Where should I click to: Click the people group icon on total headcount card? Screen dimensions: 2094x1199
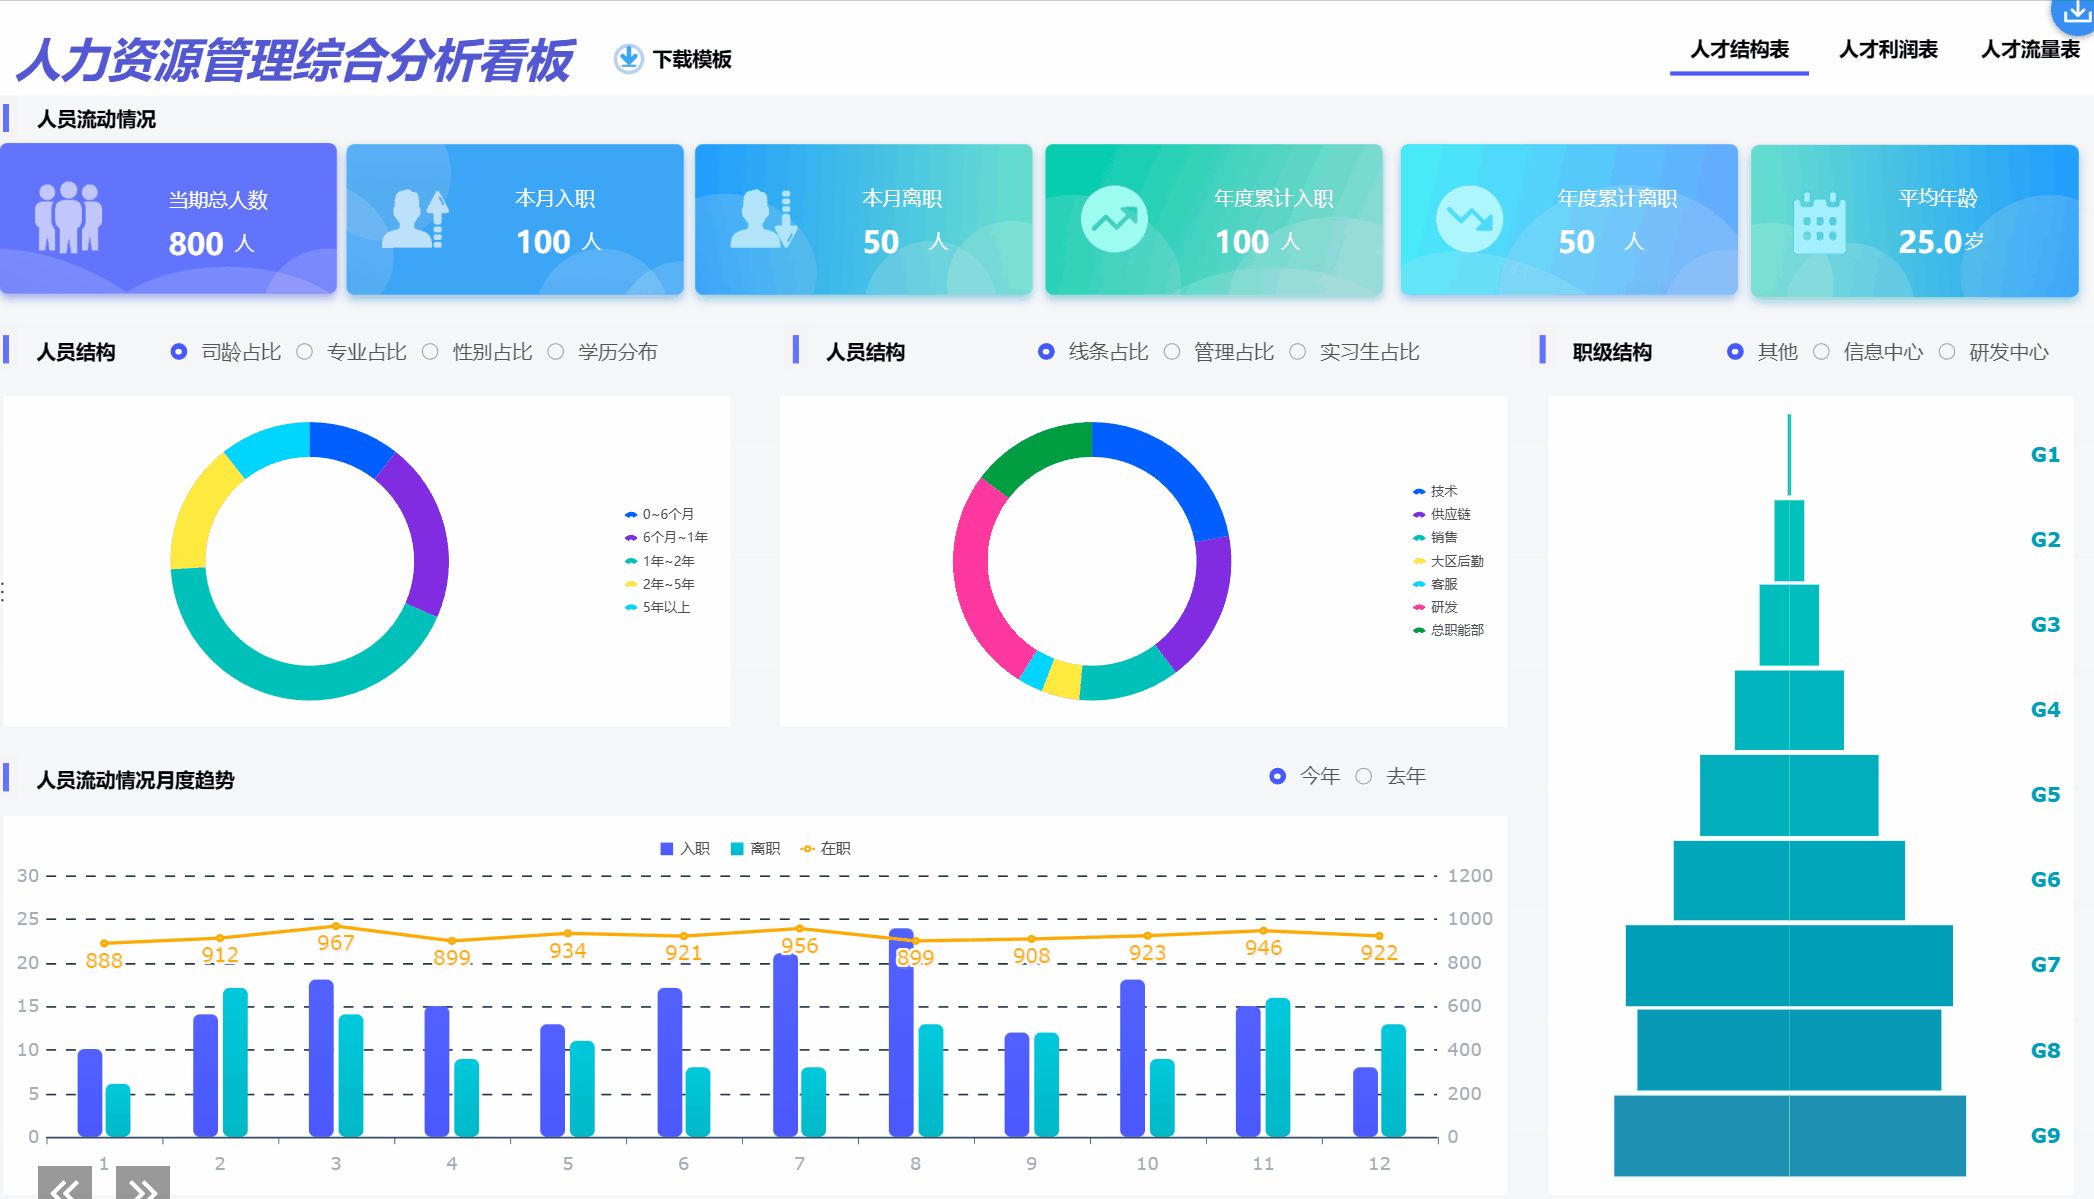tap(68, 218)
